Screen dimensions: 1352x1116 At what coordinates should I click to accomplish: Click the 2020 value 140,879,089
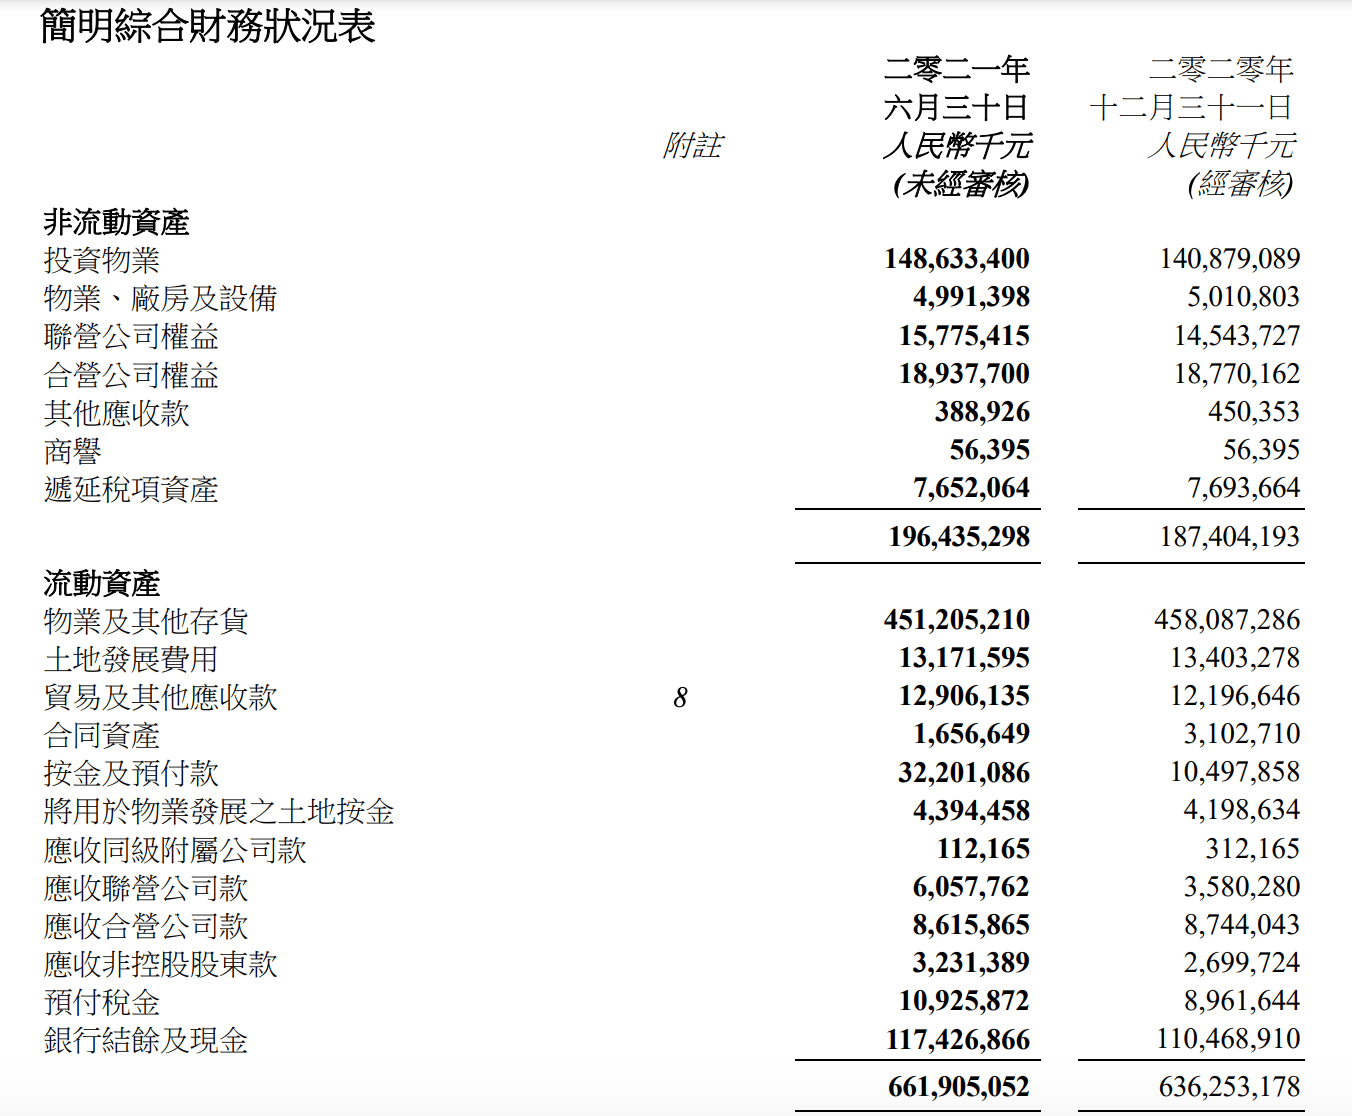1229,259
